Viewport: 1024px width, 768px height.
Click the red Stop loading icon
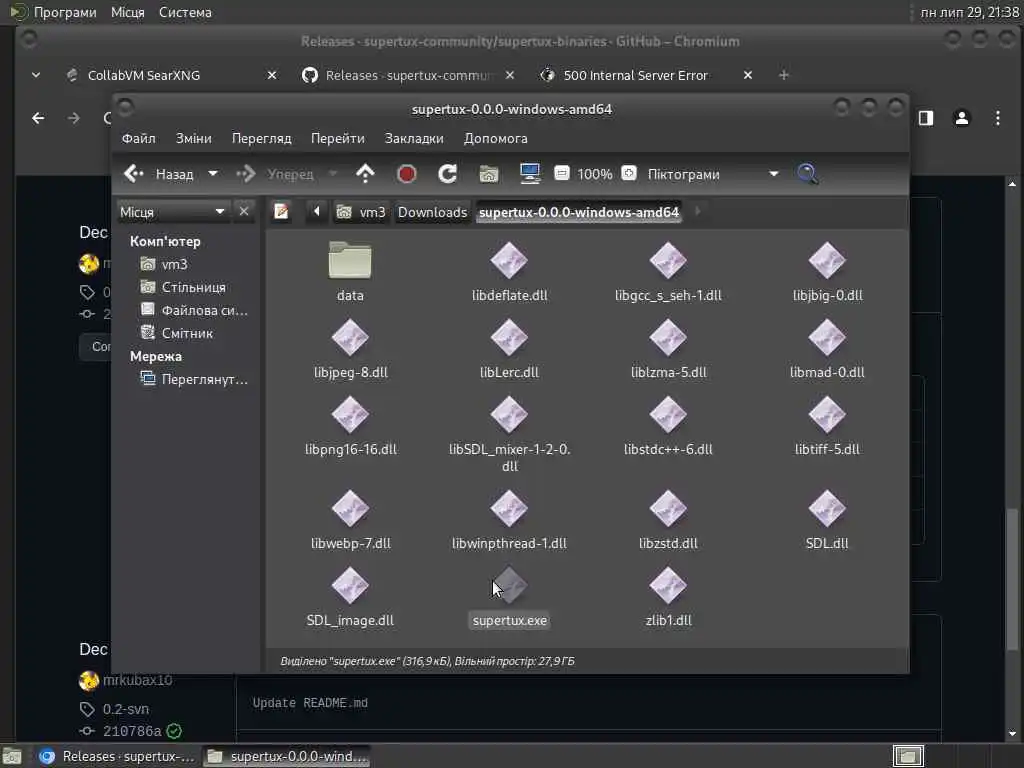[x=406, y=174]
